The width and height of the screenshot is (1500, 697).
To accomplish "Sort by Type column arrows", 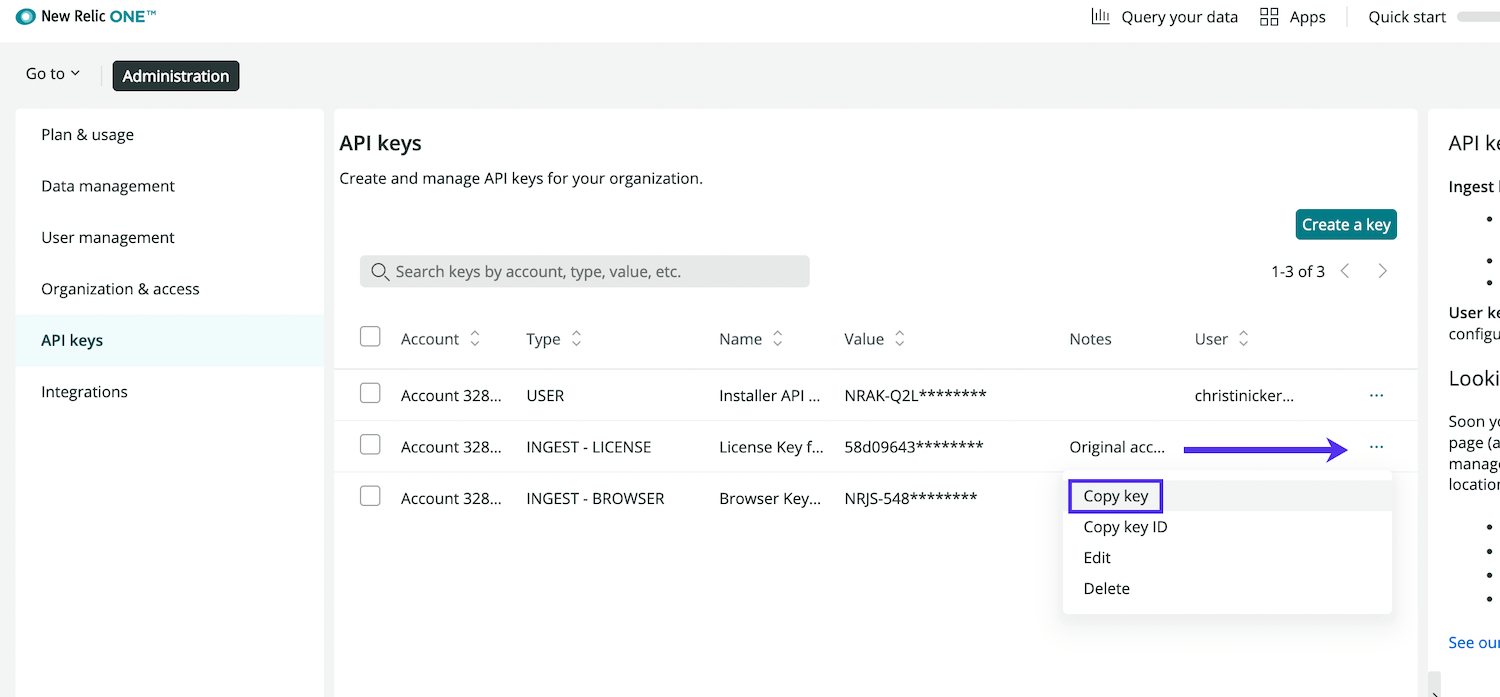I will [576, 339].
